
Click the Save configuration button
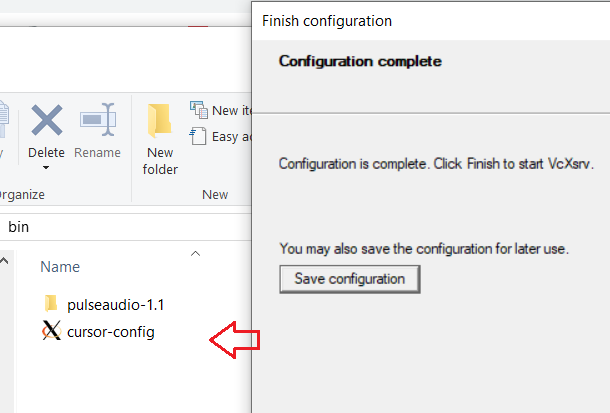[x=349, y=279]
